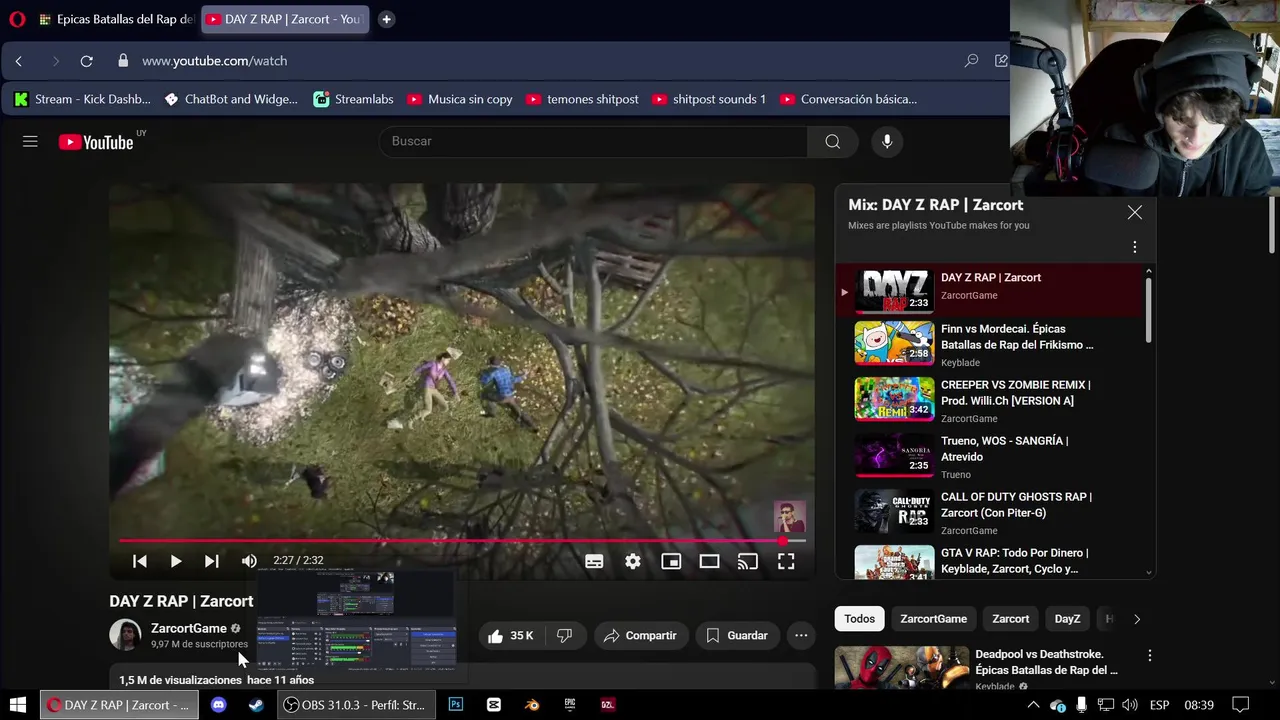Reload the page
The height and width of the screenshot is (720, 1280).
(x=87, y=61)
